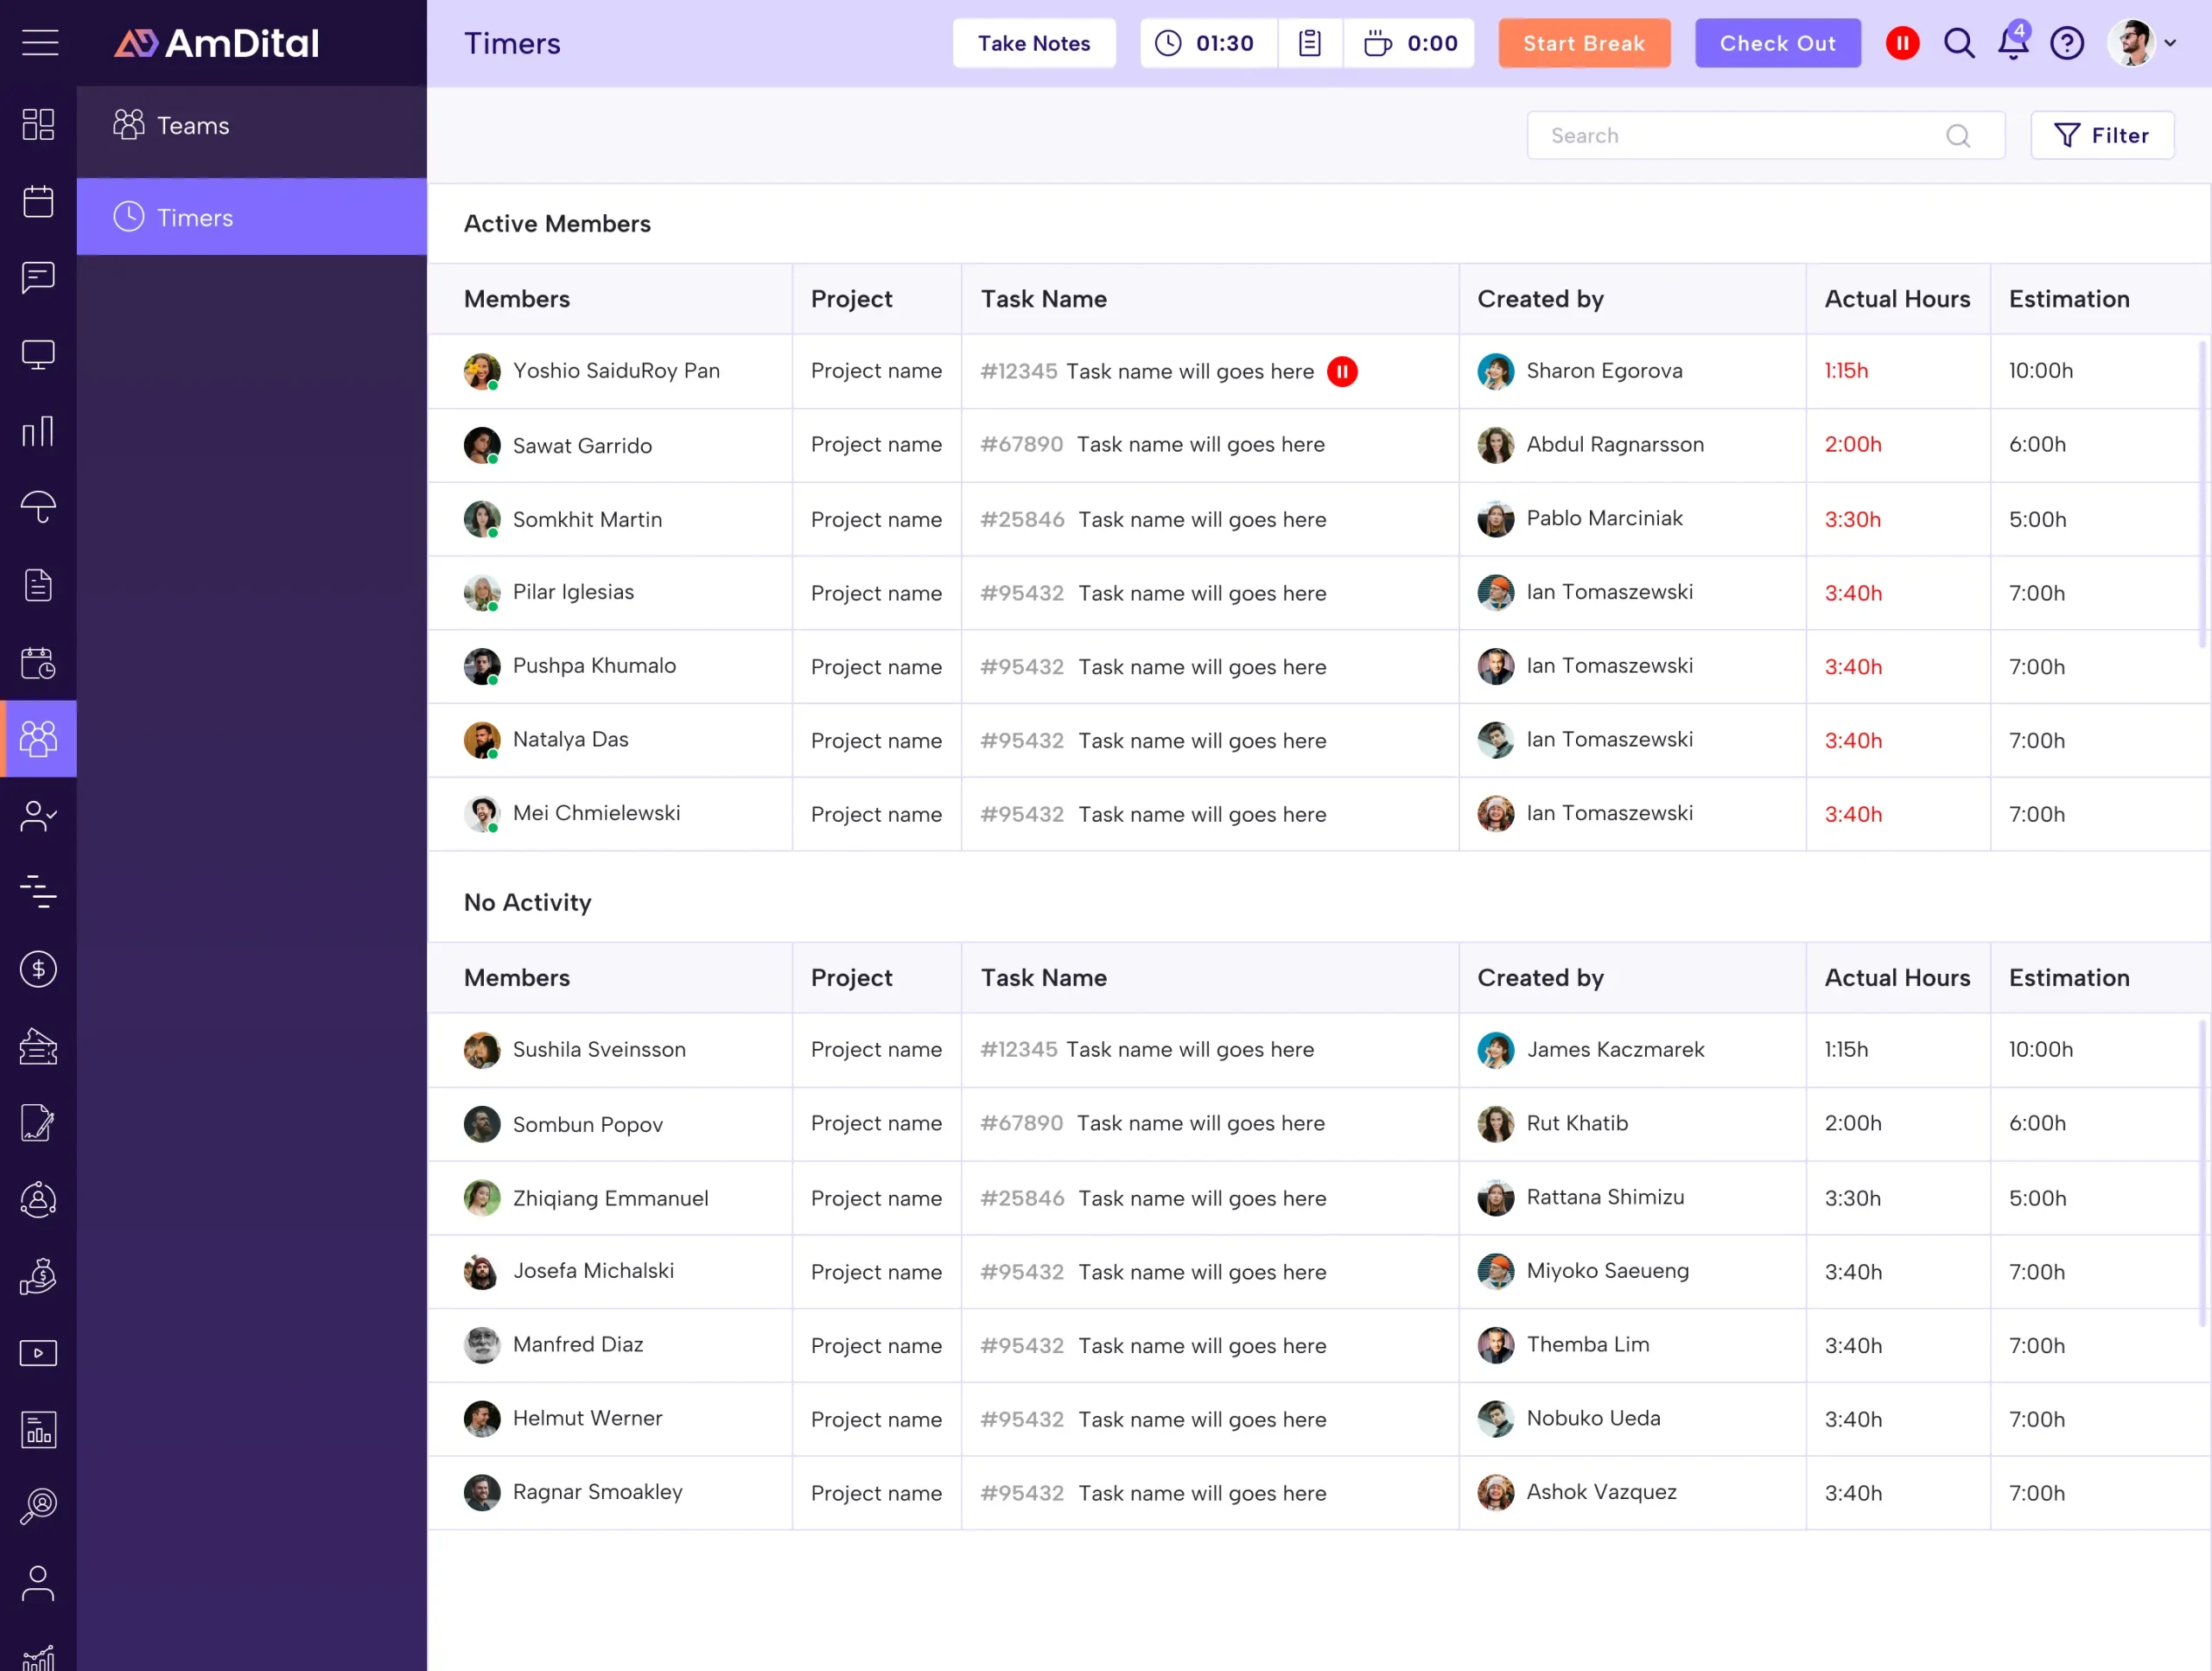The width and height of the screenshot is (2212, 1671).
Task: Click the clipboard icon beside timer
Action: (1310, 43)
